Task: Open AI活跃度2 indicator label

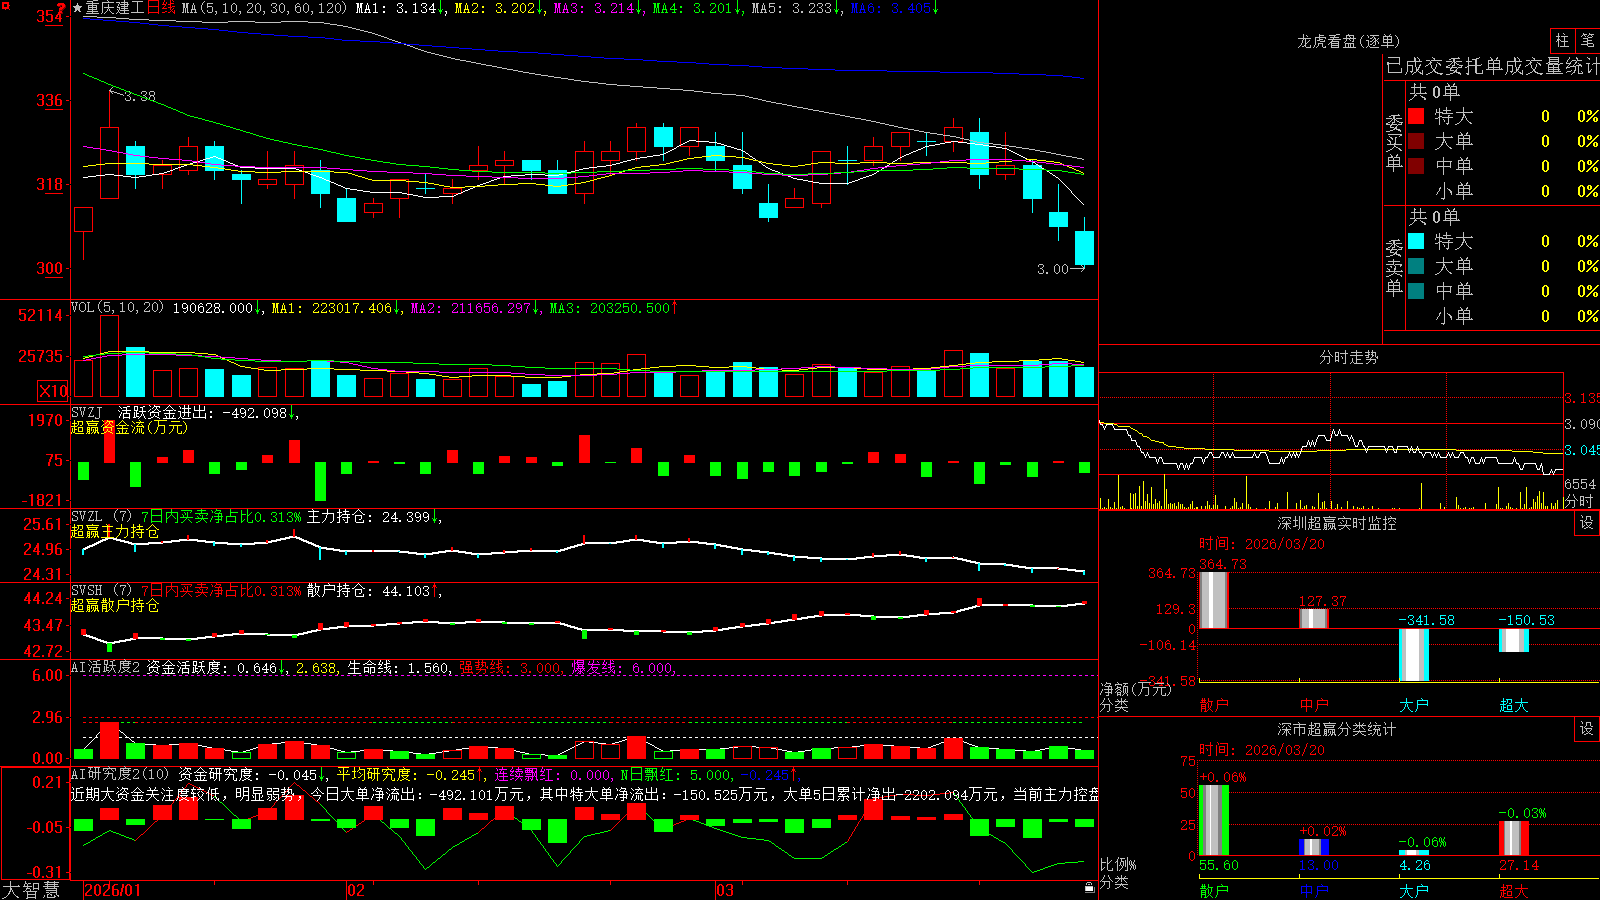Action: pos(106,667)
